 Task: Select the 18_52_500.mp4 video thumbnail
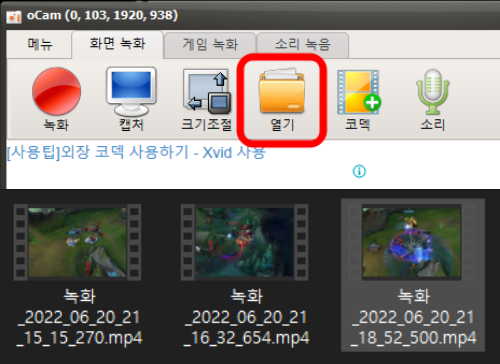tap(412, 242)
